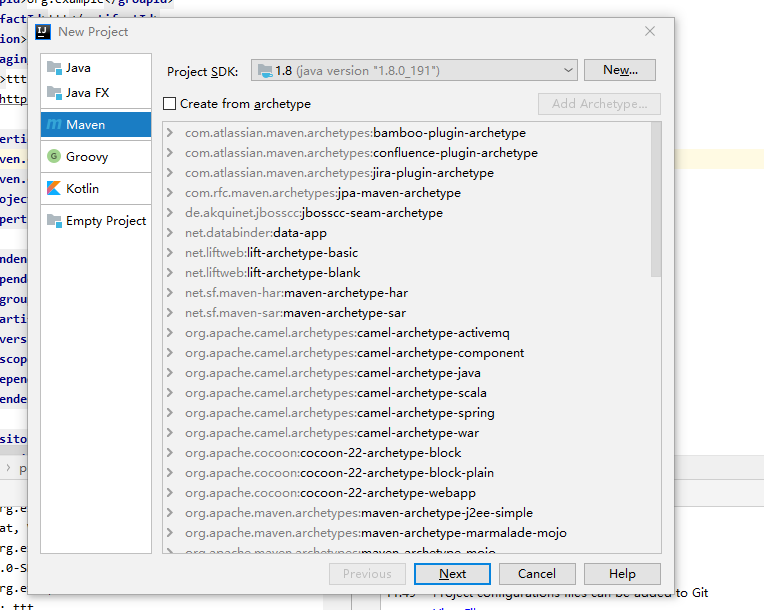Viewport: 764px width, 610px height.
Task: Expand the confluence-plugin-archetype entry
Action: 170,152
